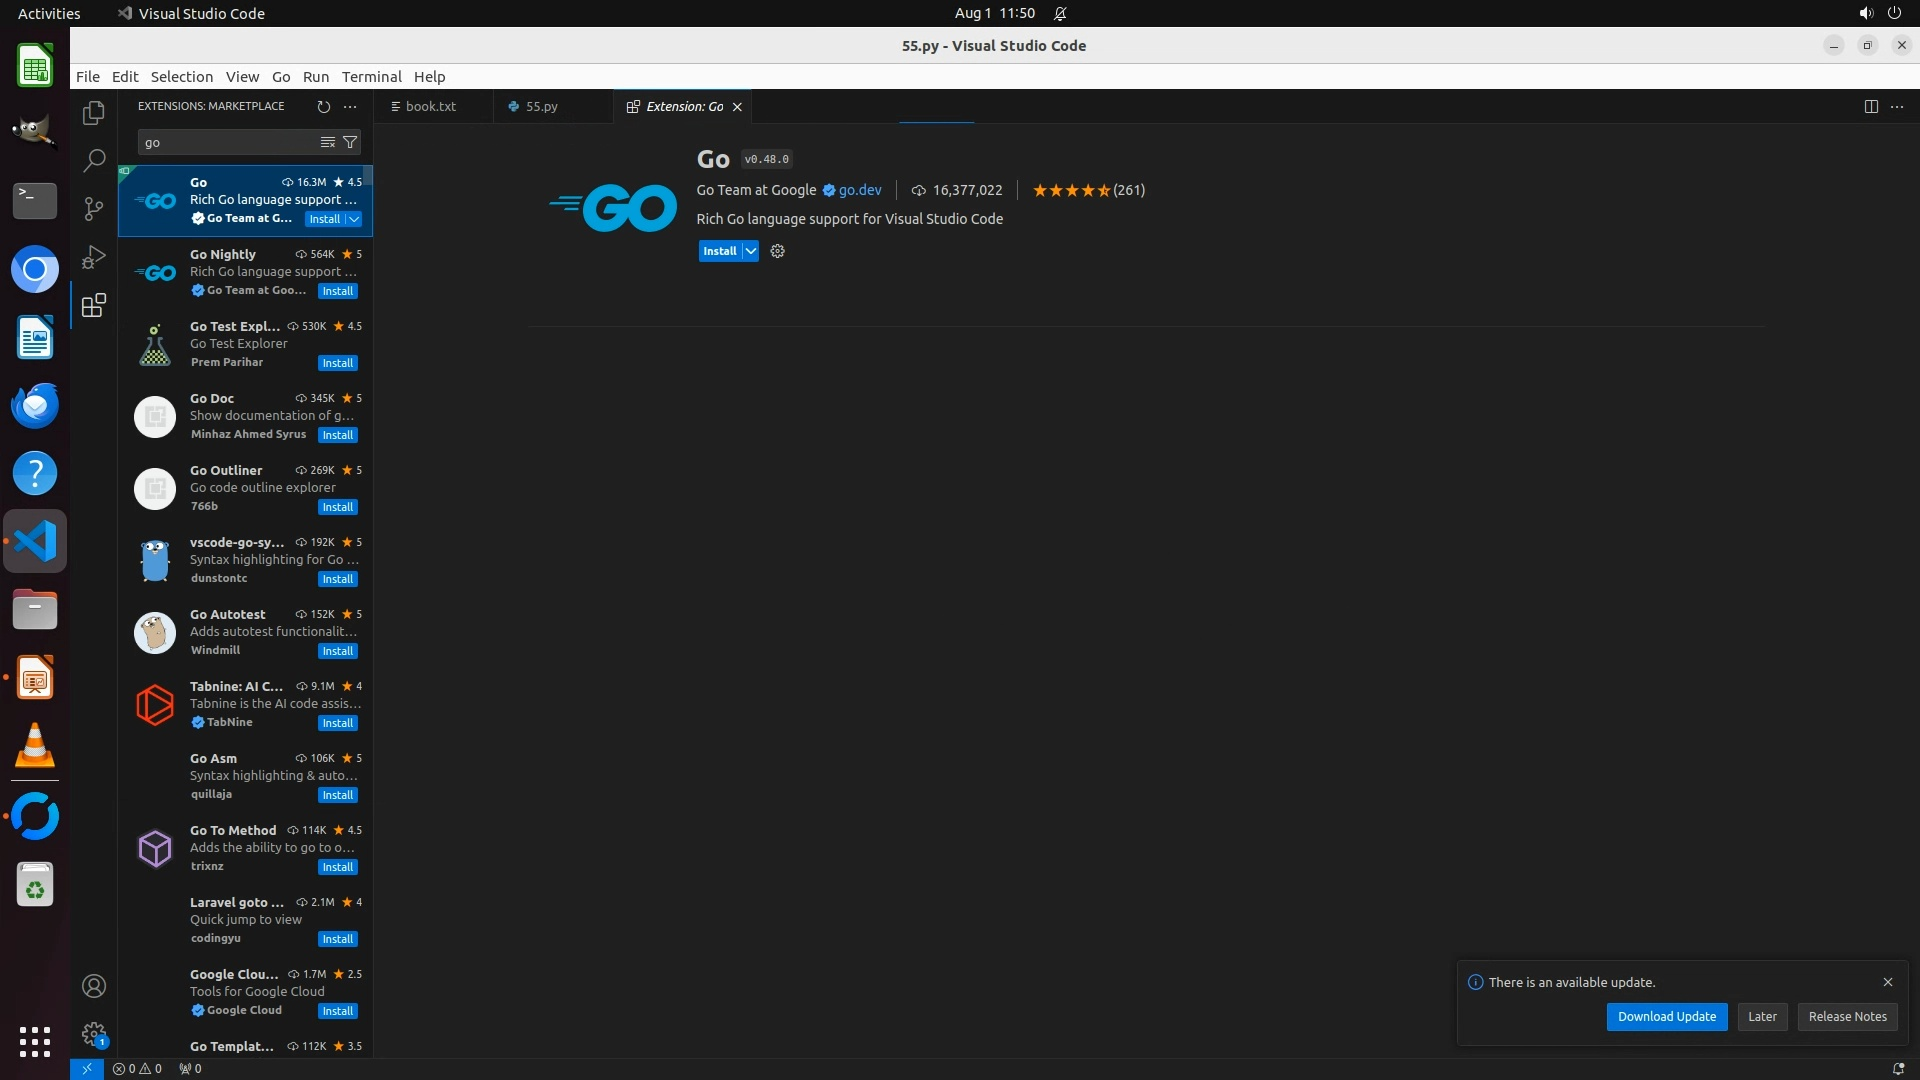Expand the Install dropdown in the Go list item
Viewport: 1920px width, 1080px height.
354,219
